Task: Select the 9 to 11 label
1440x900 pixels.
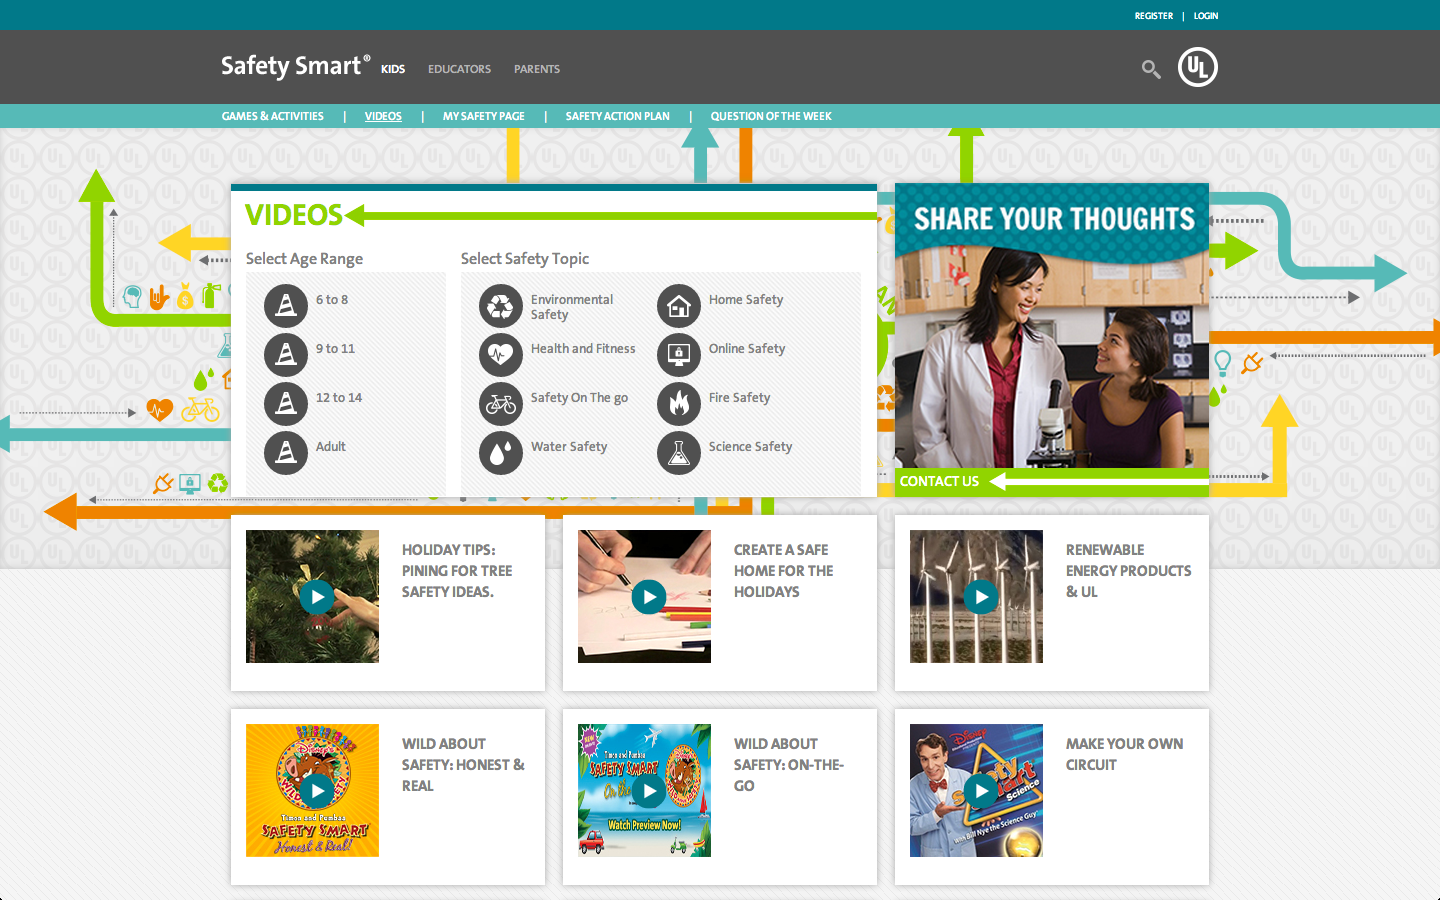Action: [335, 348]
